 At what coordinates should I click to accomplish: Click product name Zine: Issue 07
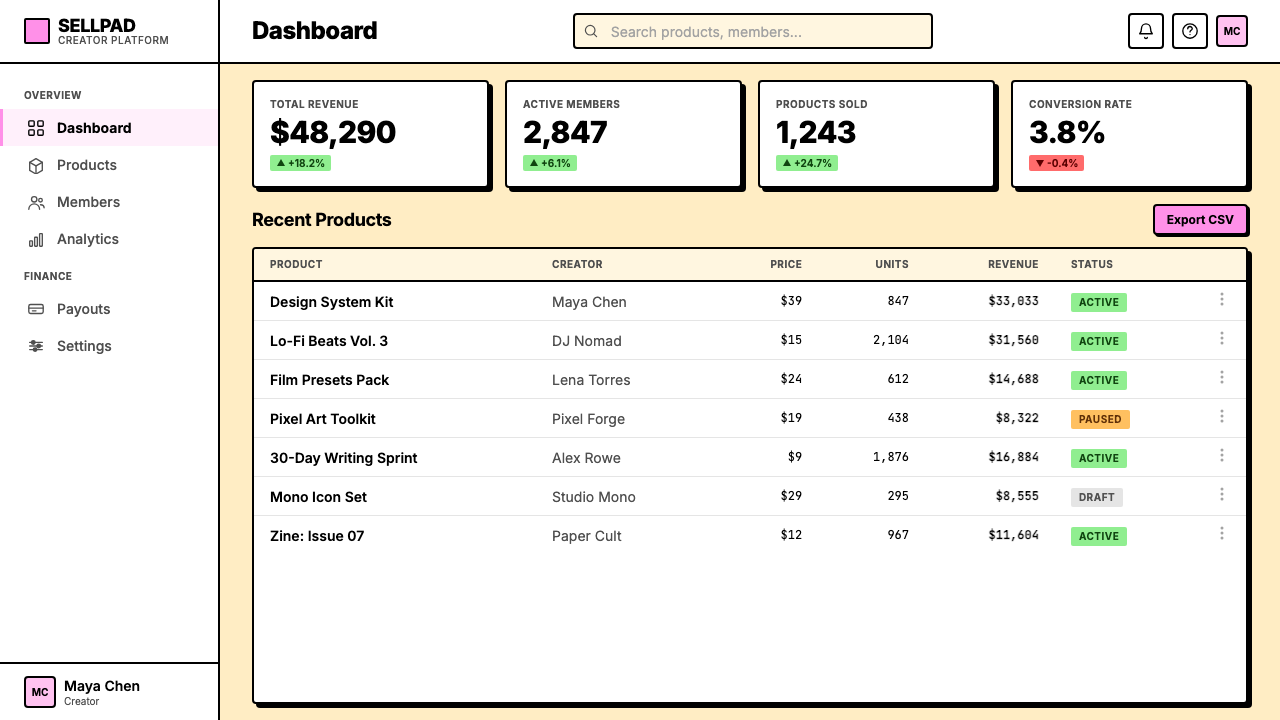click(x=317, y=536)
